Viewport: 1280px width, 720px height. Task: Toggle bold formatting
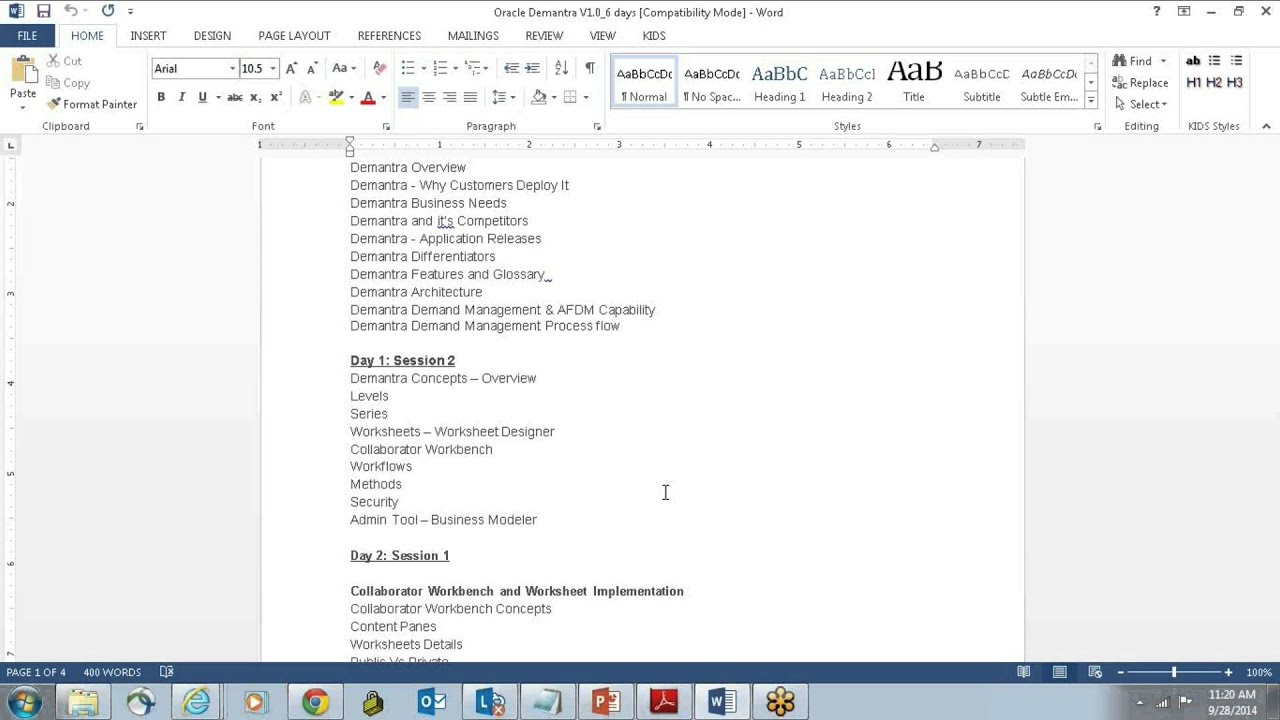(161, 97)
